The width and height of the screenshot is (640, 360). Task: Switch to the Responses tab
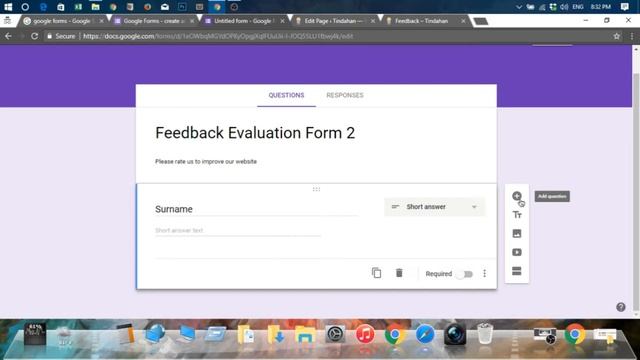tap(345, 95)
